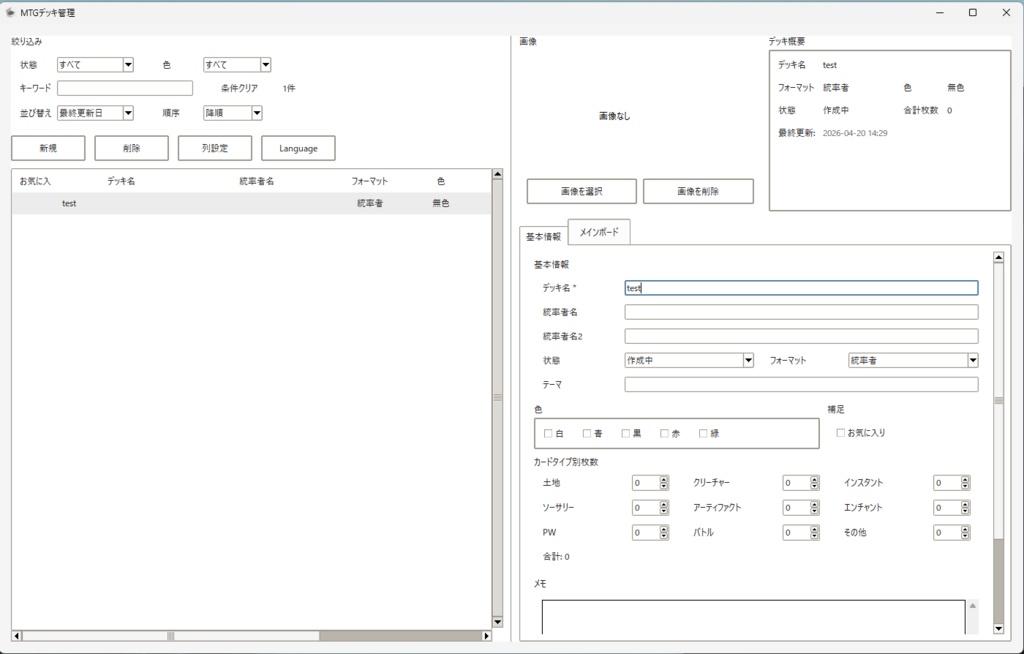
Task: Click 条件クリア to reset filters
Action: coord(239,88)
